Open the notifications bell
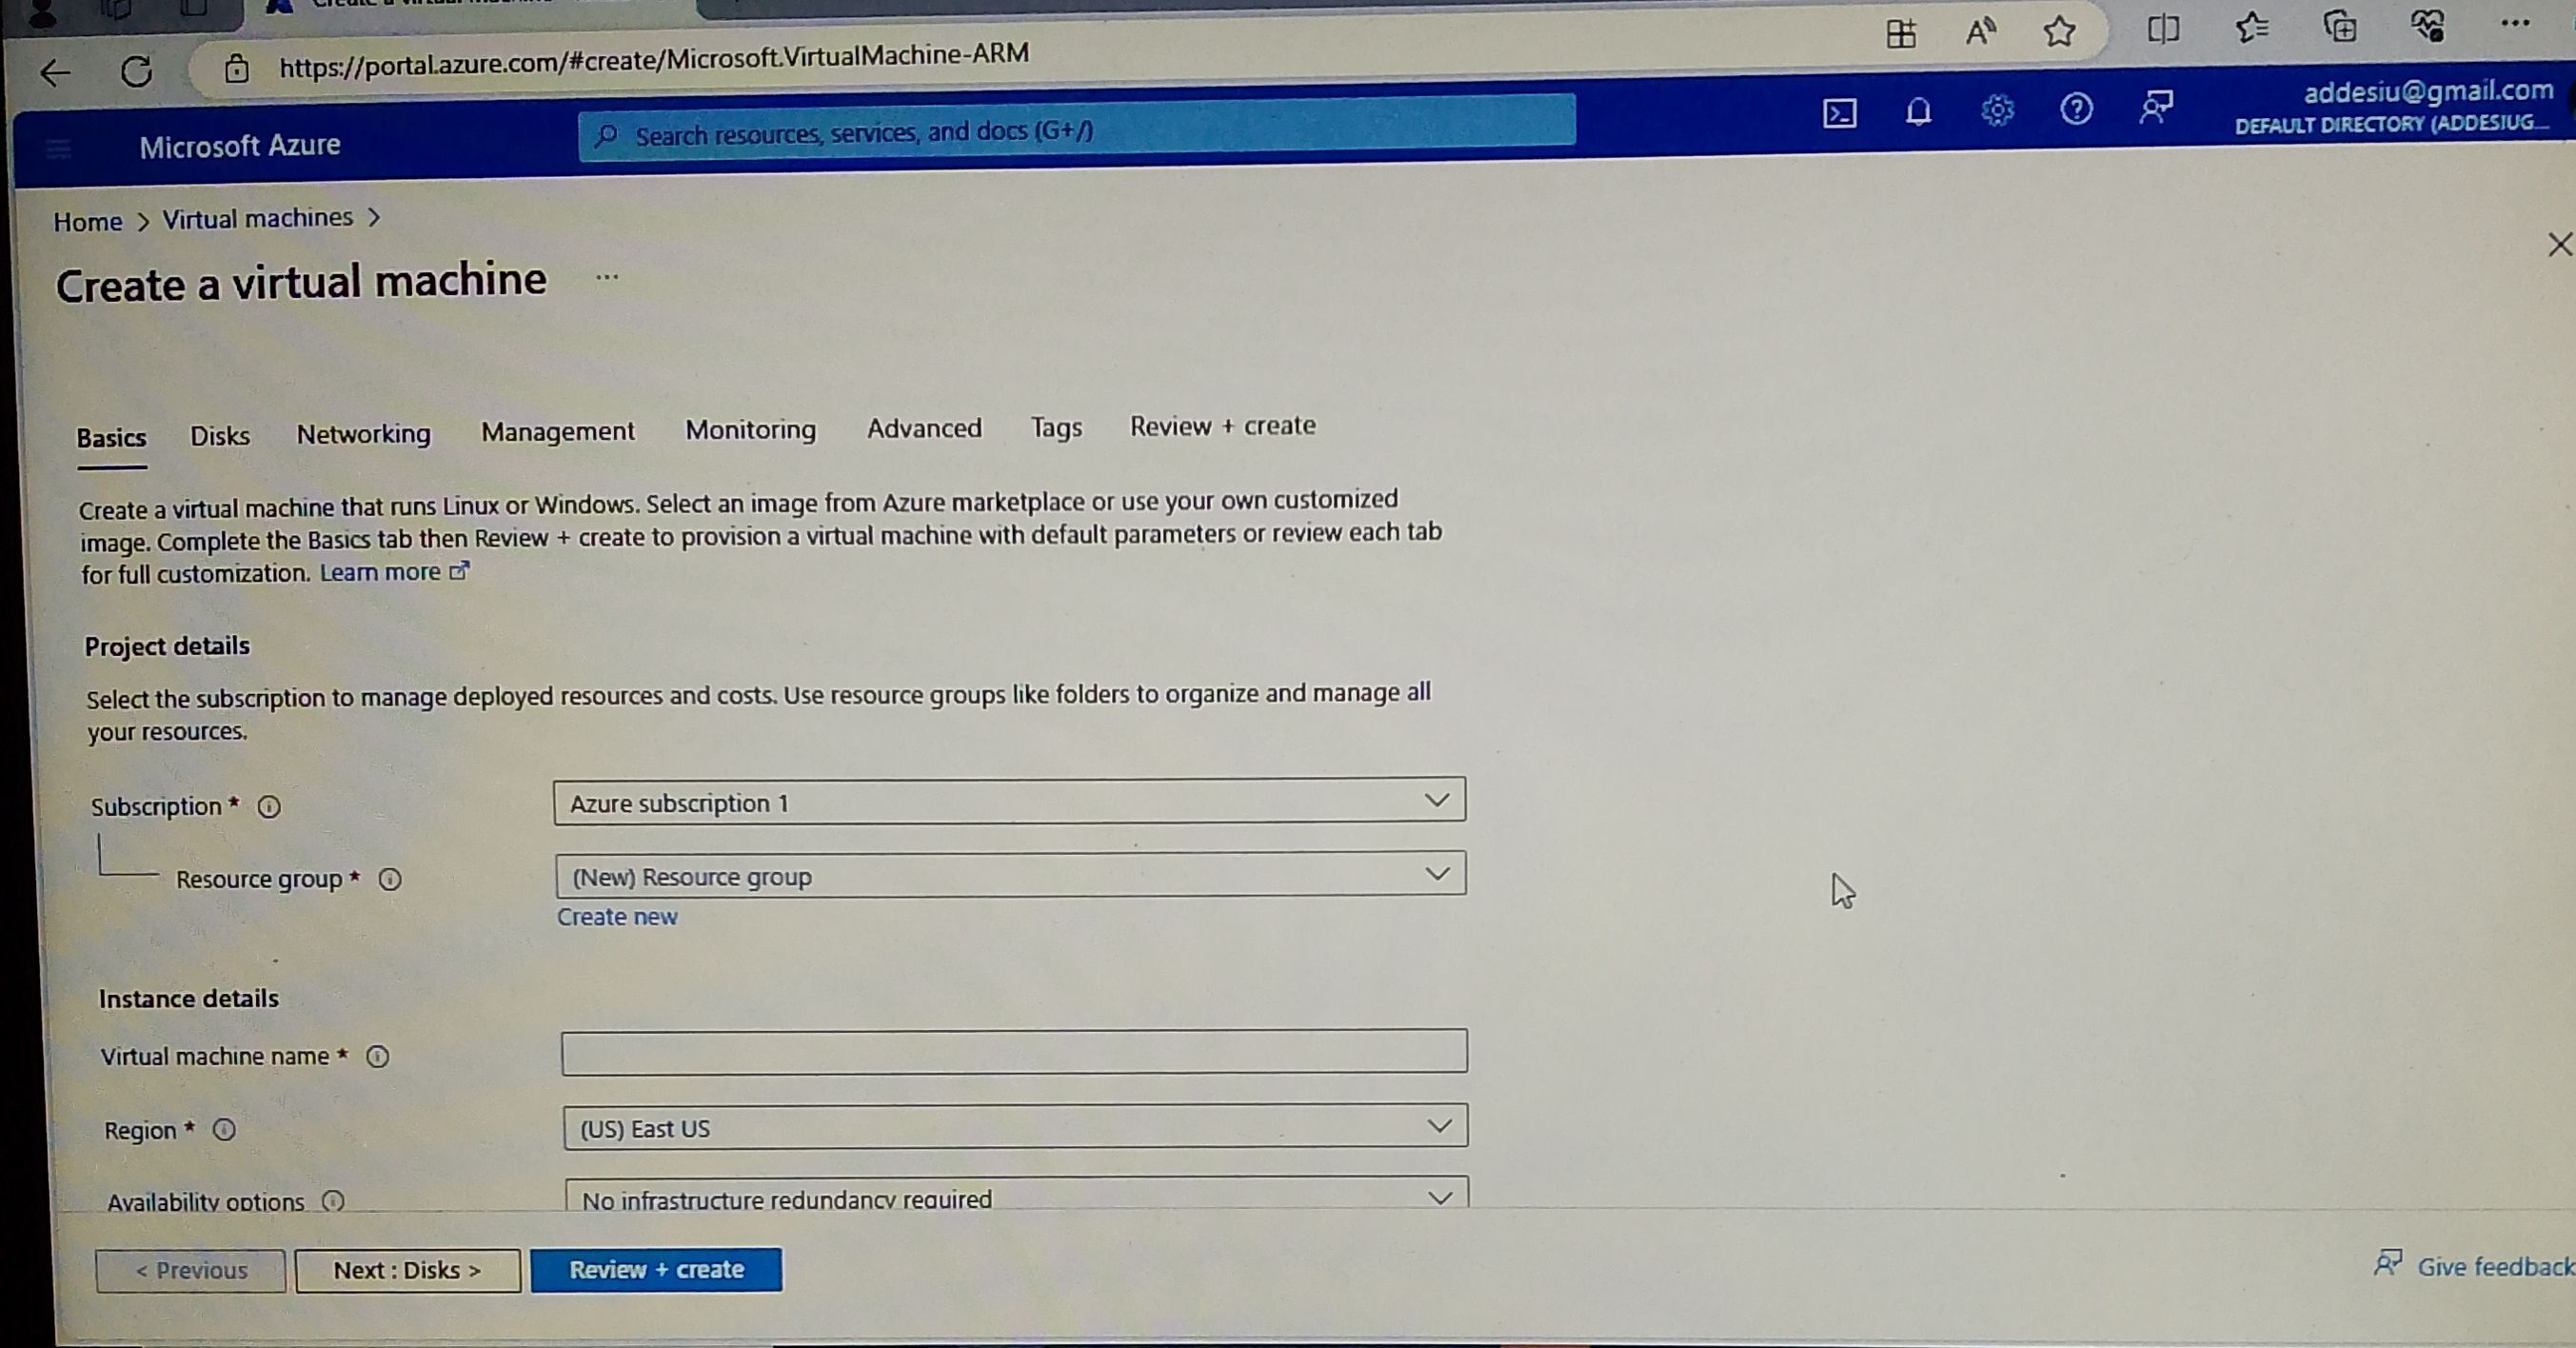 pyautogui.click(x=1918, y=111)
